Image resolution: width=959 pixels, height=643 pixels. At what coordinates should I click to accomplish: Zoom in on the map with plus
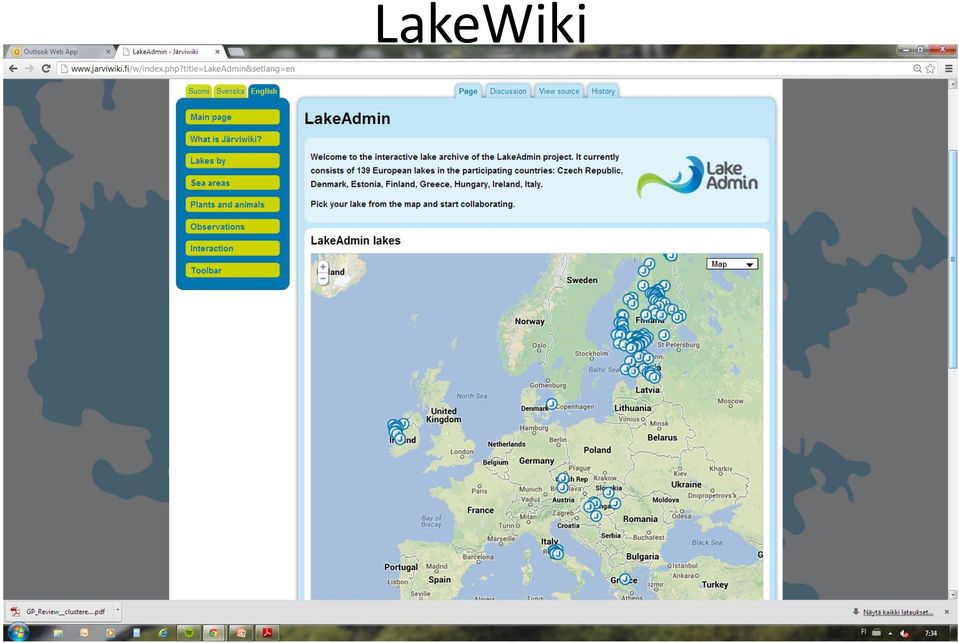click(323, 267)
